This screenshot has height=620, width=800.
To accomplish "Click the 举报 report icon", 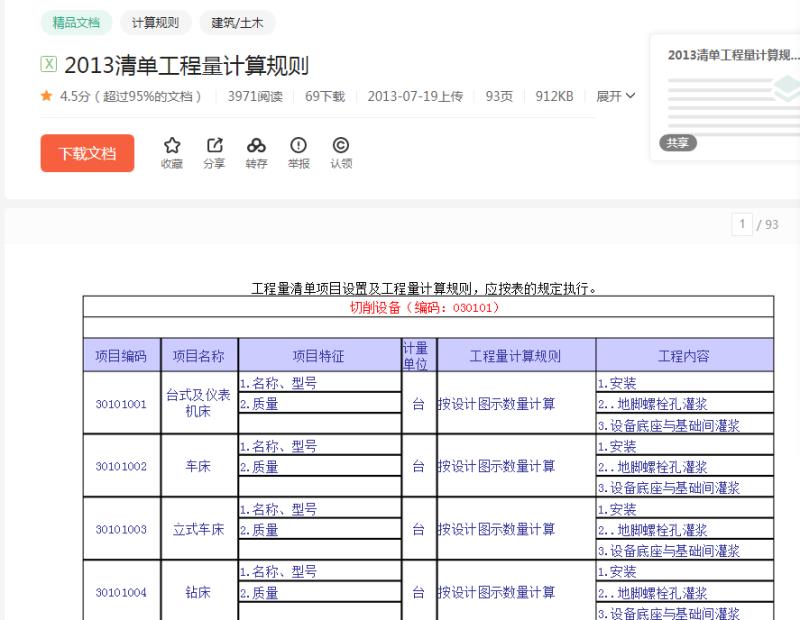I will tap(298, 145).
